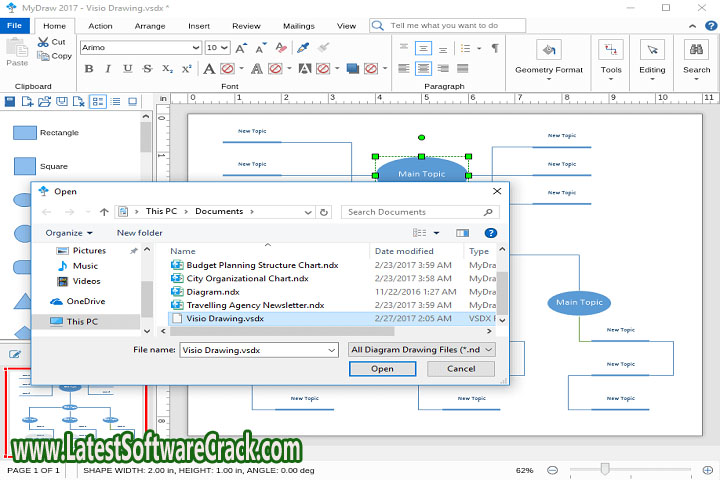Open the Arimo font name dropdown
The image size is (720, 480).
(x=196, y=47)
